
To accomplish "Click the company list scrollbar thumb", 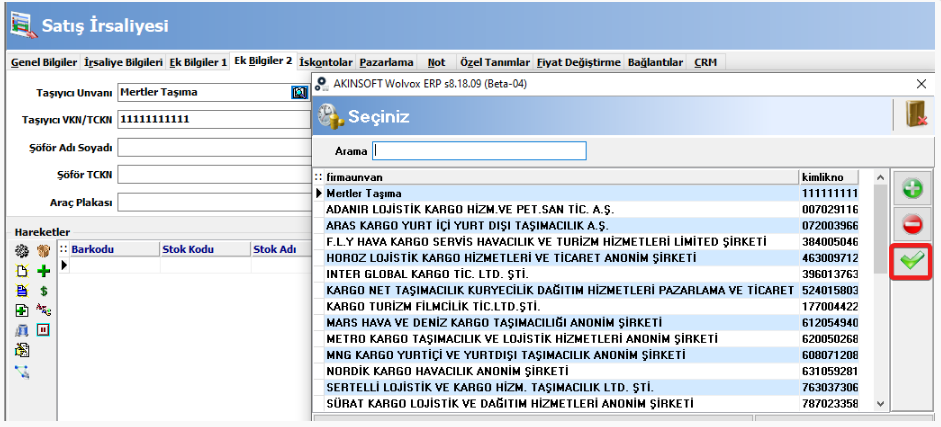I will [x=880, y=229].
